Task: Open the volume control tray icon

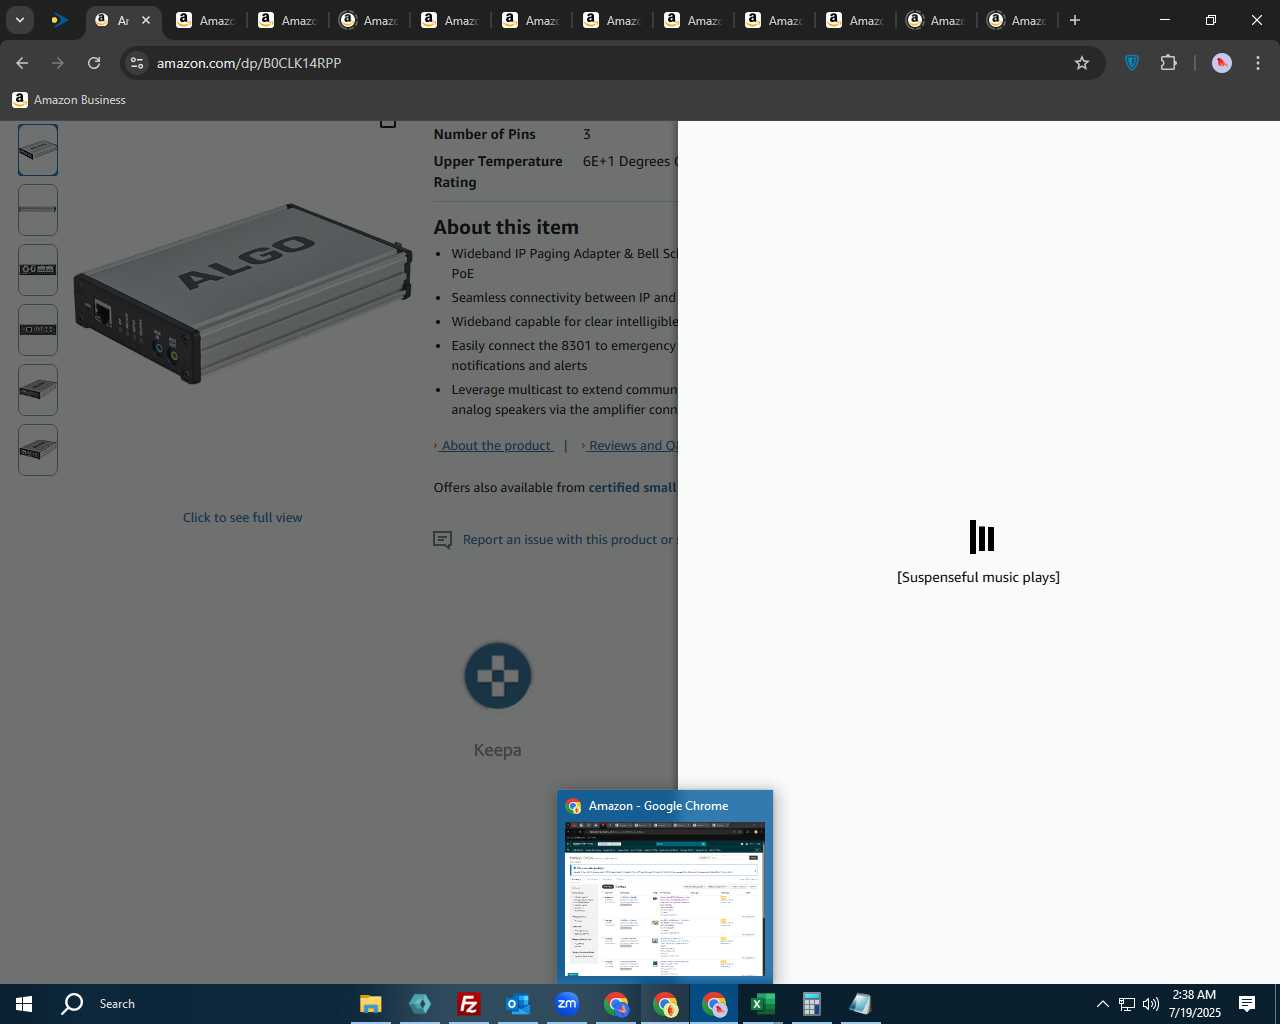Action: pos(1151,1004)
